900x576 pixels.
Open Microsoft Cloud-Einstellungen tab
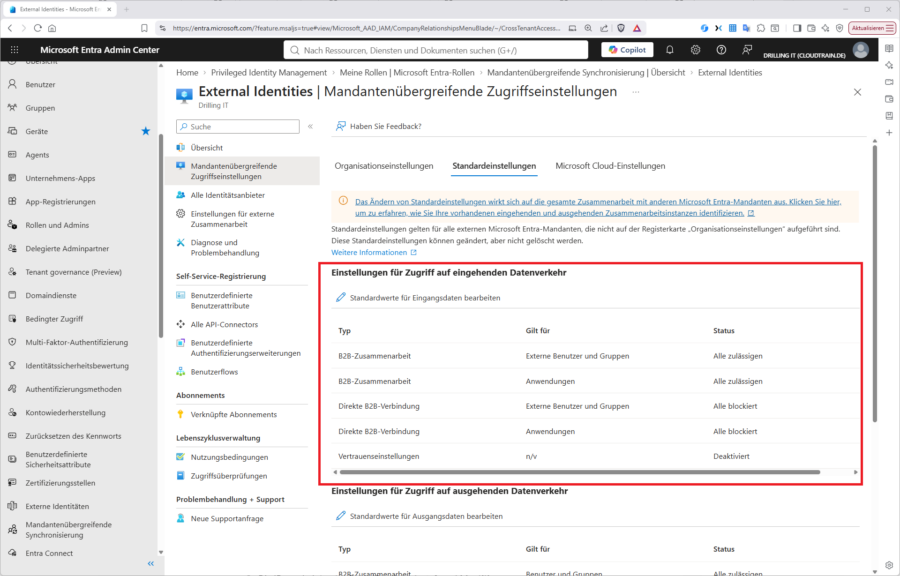point(610,166)
